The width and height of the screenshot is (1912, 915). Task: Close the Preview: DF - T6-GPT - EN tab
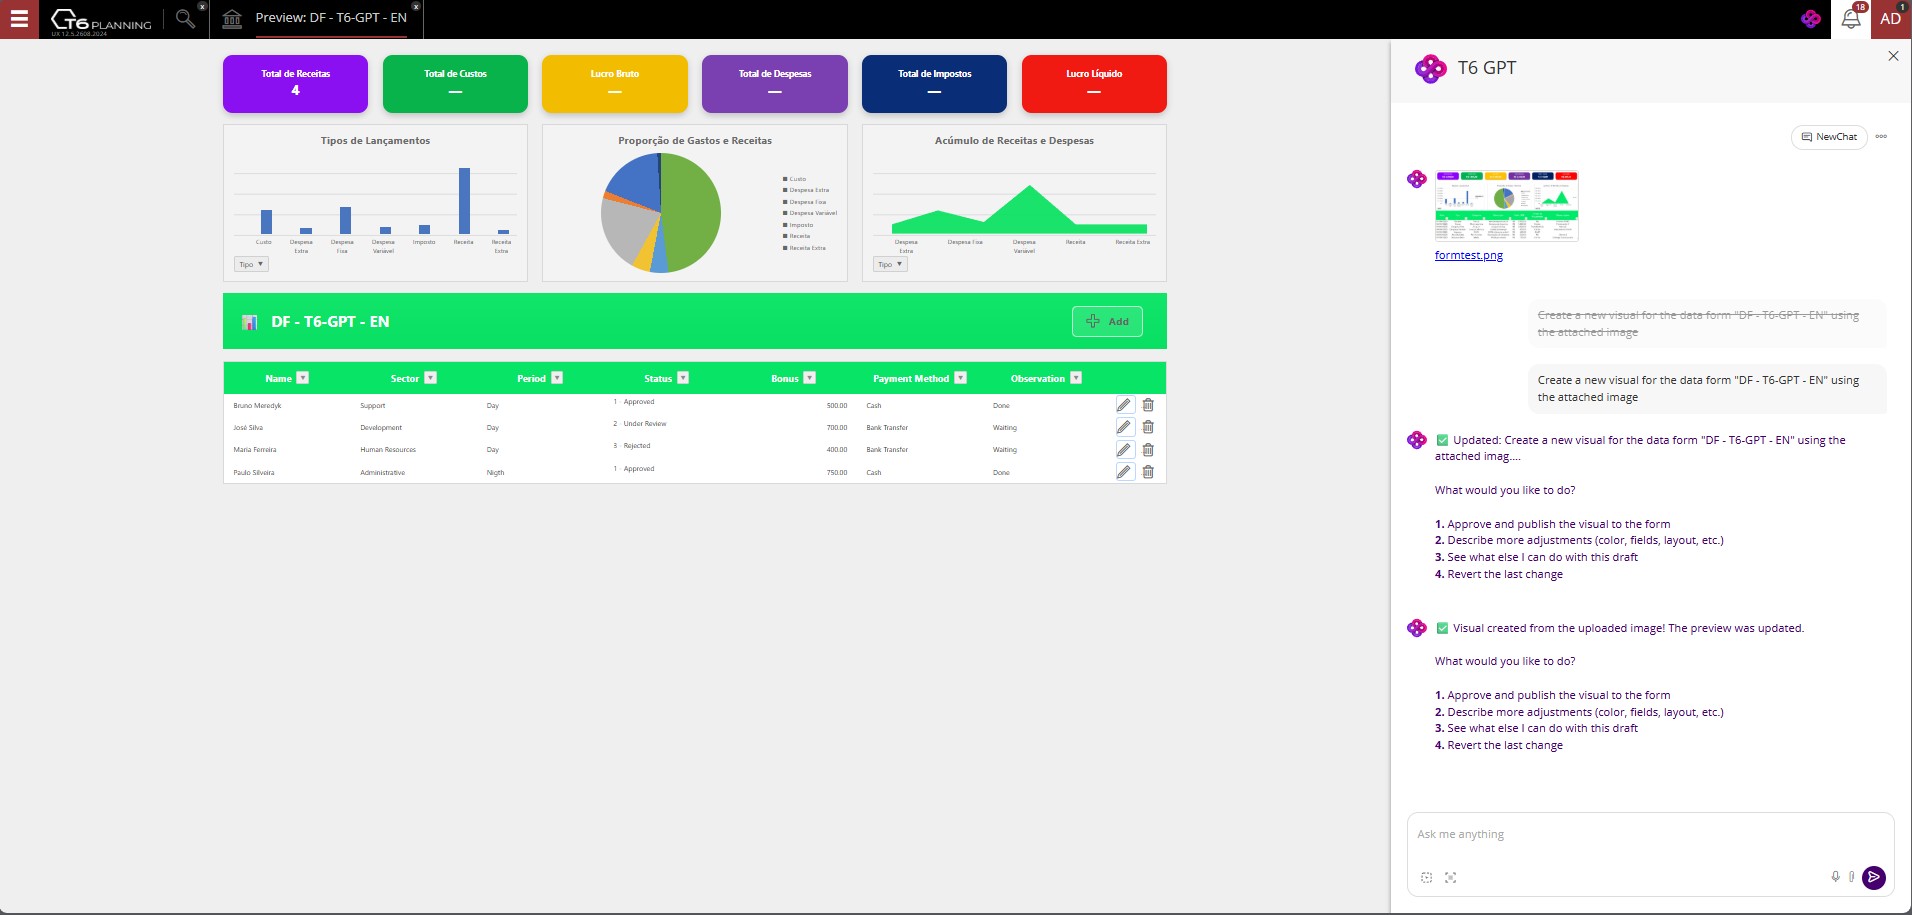(x=416, y=6)
